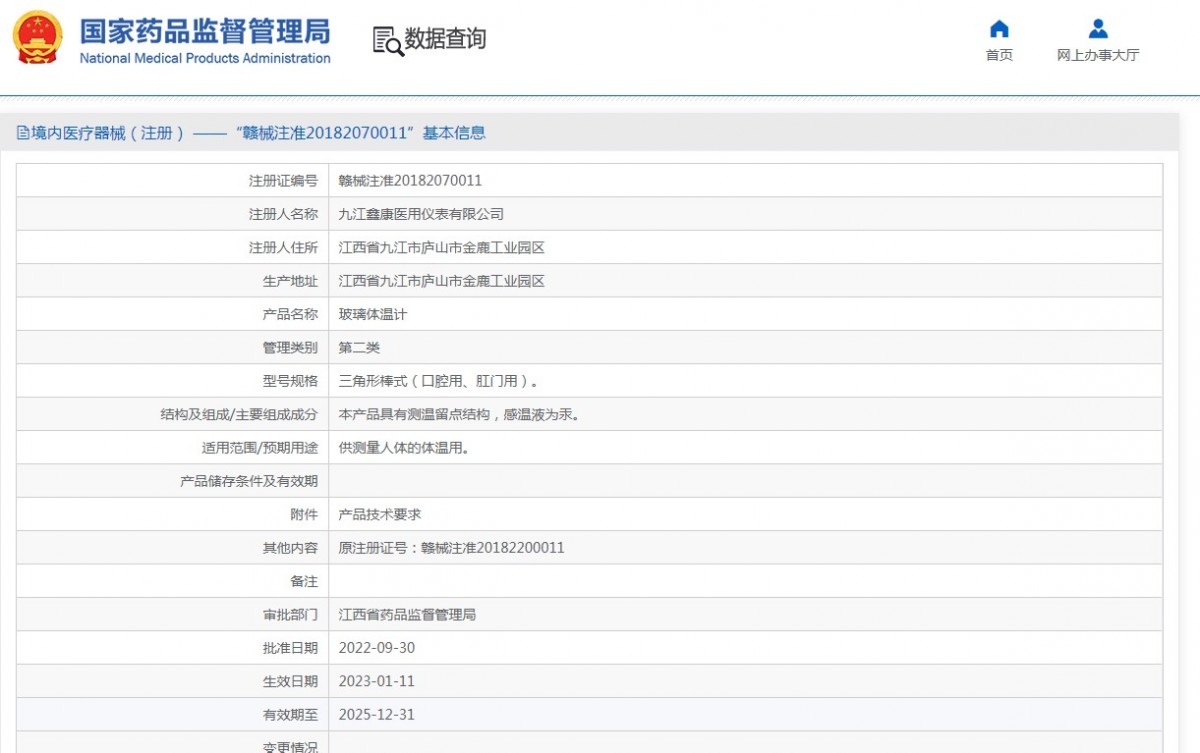Select product name 玻璃体温计
This screenshot has width=1200, height=753.
373,314
